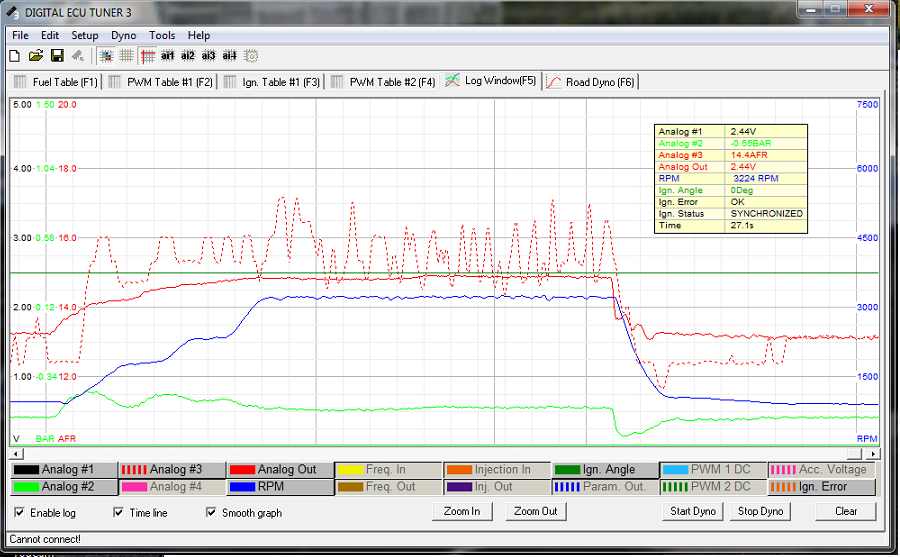Click the gear settings toolbar icon
Screen dimensions: 900x557
[x=251, y=56]
